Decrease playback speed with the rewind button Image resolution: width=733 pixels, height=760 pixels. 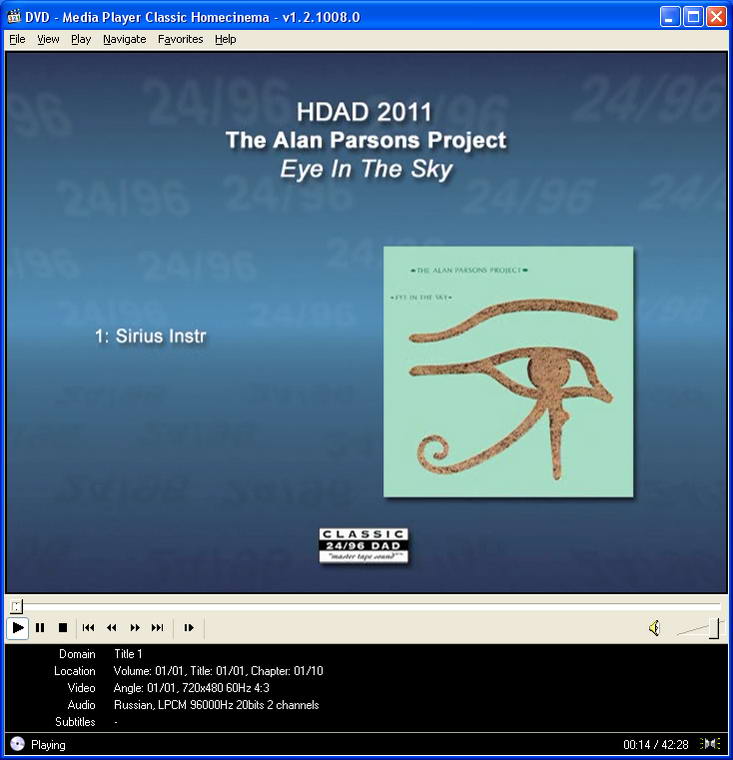point(112,628)
